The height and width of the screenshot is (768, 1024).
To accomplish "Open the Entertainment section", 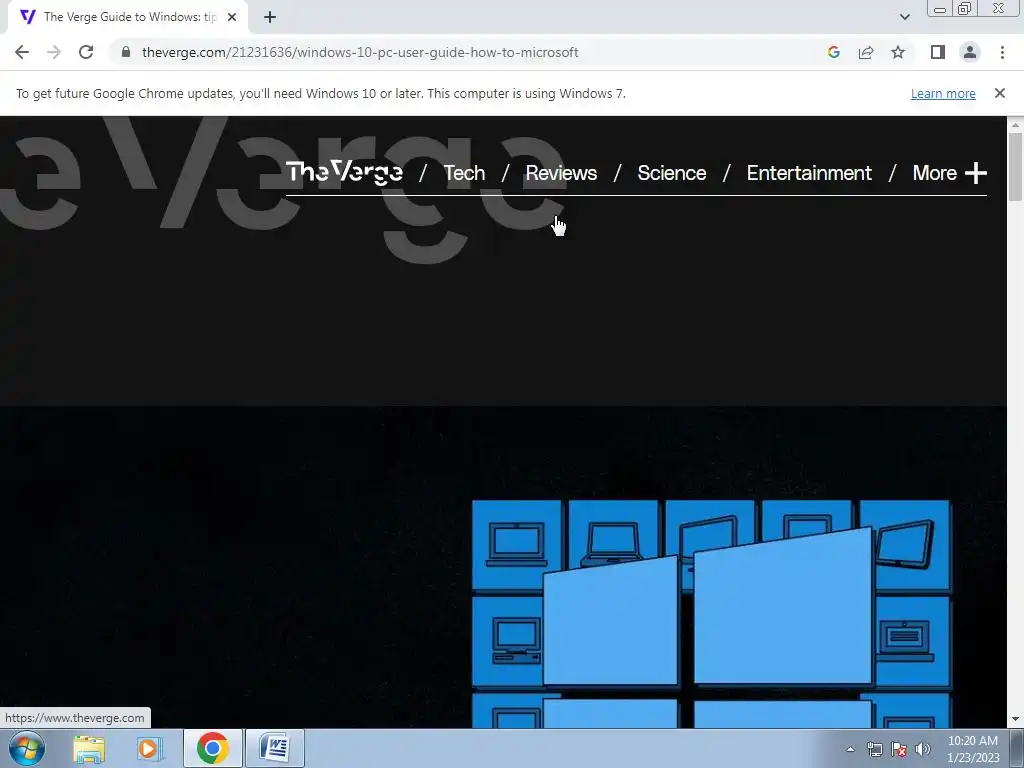I will [x=809, y=173].
